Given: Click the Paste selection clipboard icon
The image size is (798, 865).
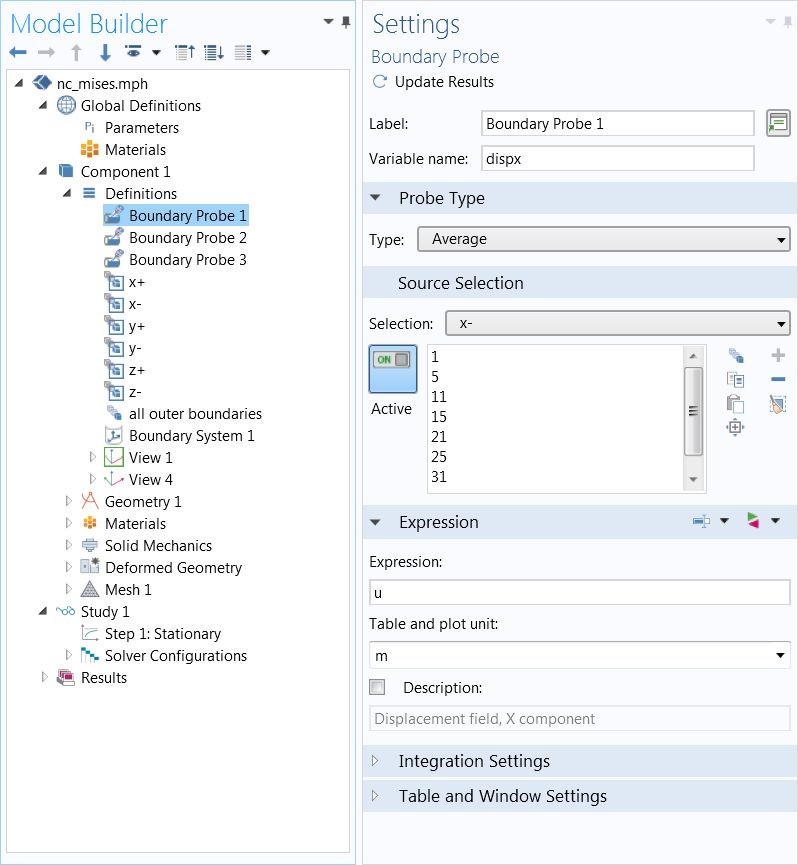Looking at the screenshot, I should click(735, 404).
